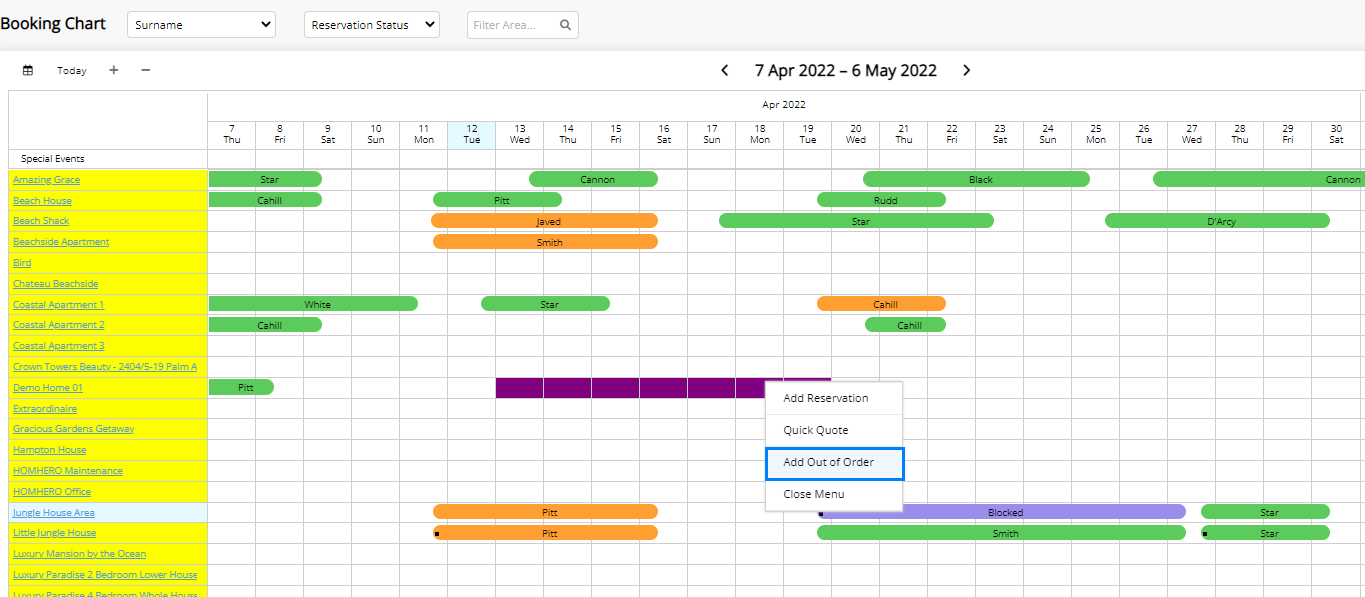The height and width of the screenshot is (597, 1365).
Task: Select Add Out of Order option
Action: click(x=828, y=462)
